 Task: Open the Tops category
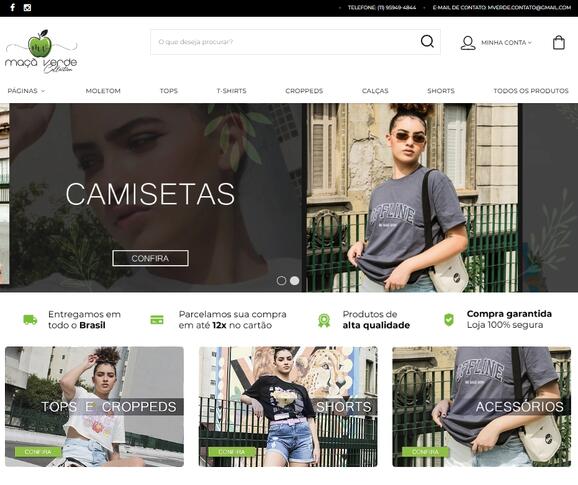(x=169, y=91)
